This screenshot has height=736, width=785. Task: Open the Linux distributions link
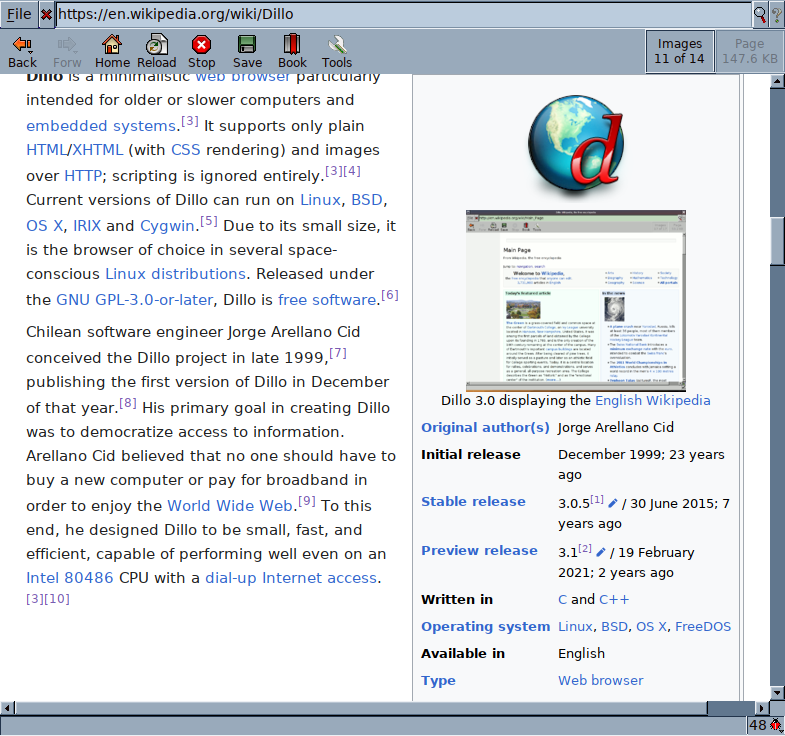tap(175, 274)
